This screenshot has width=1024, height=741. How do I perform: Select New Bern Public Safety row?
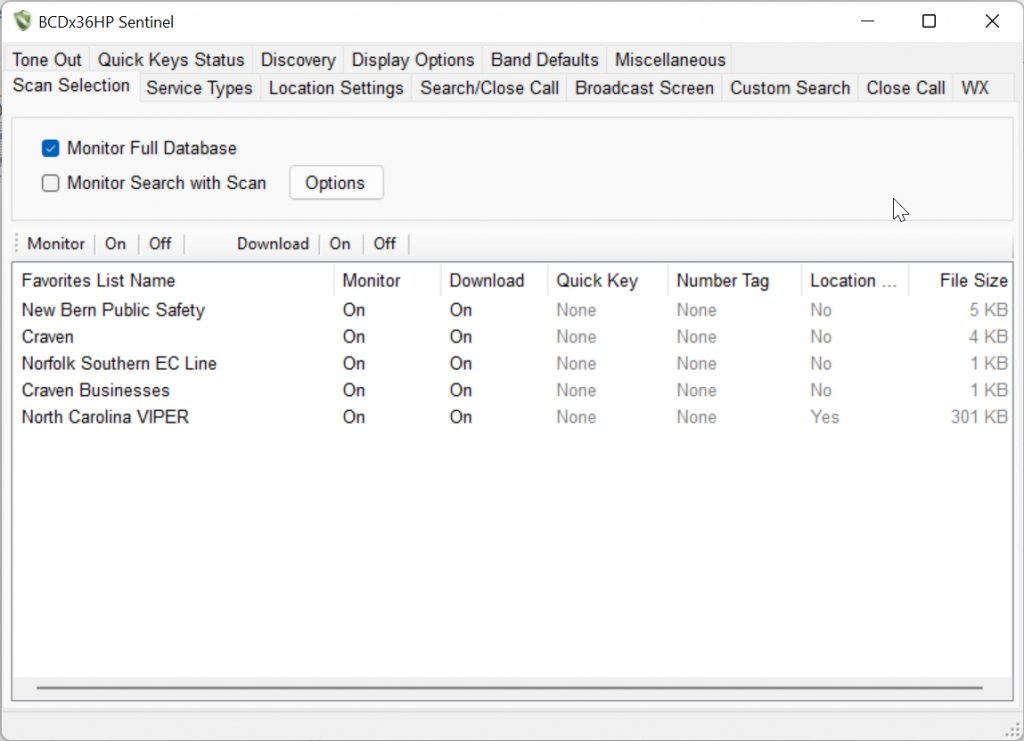[513, 310]
